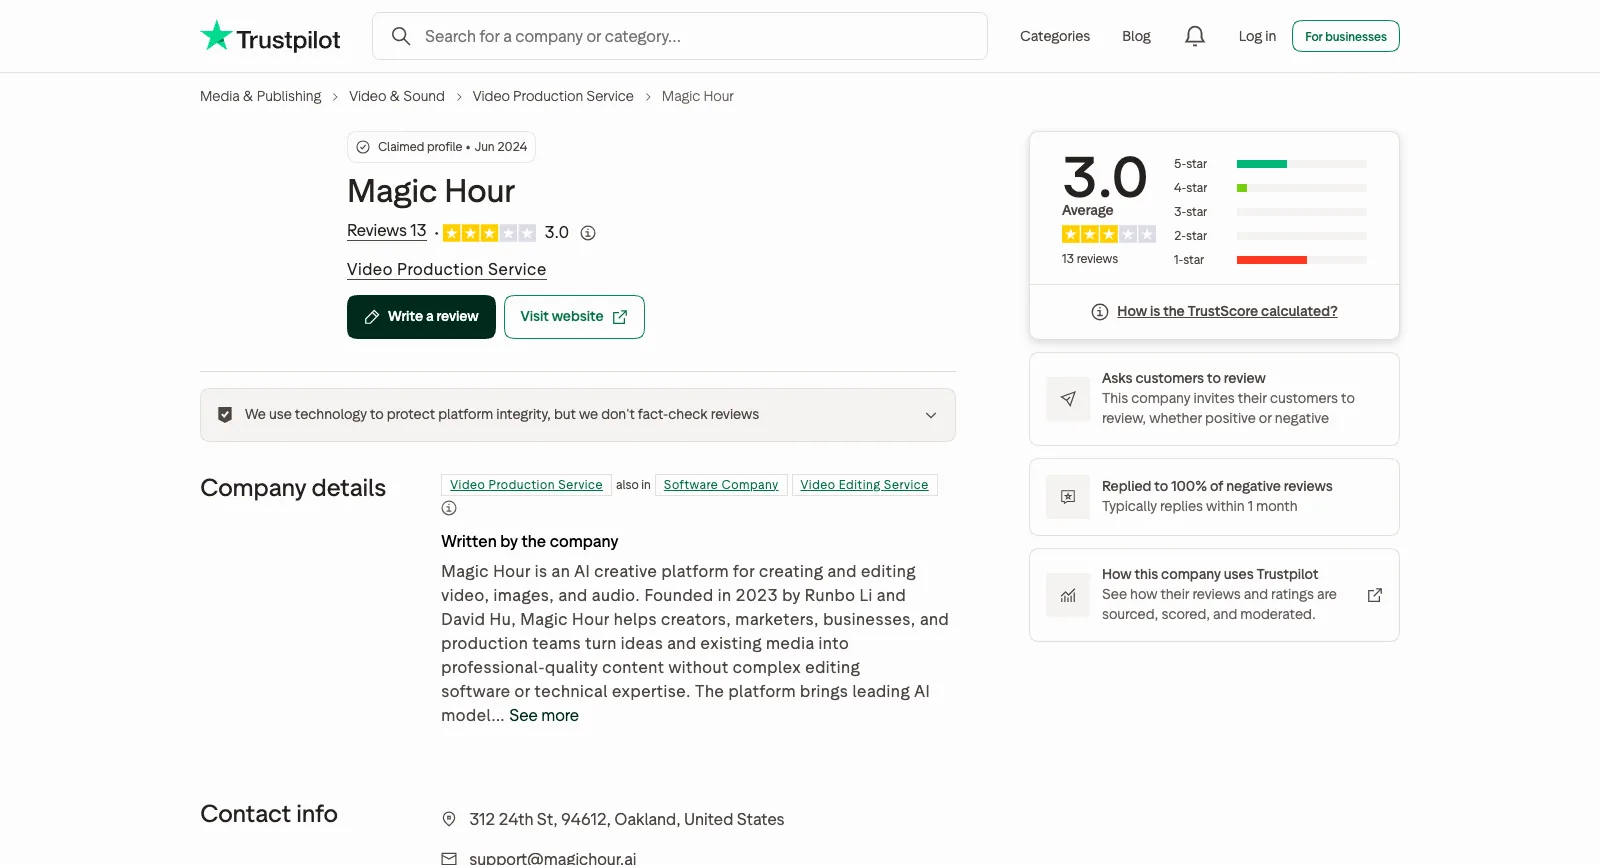Open Video Production Service link under rating
Image resolution: width=1600 pixels, height=865 pixels.
click(447, 269)
